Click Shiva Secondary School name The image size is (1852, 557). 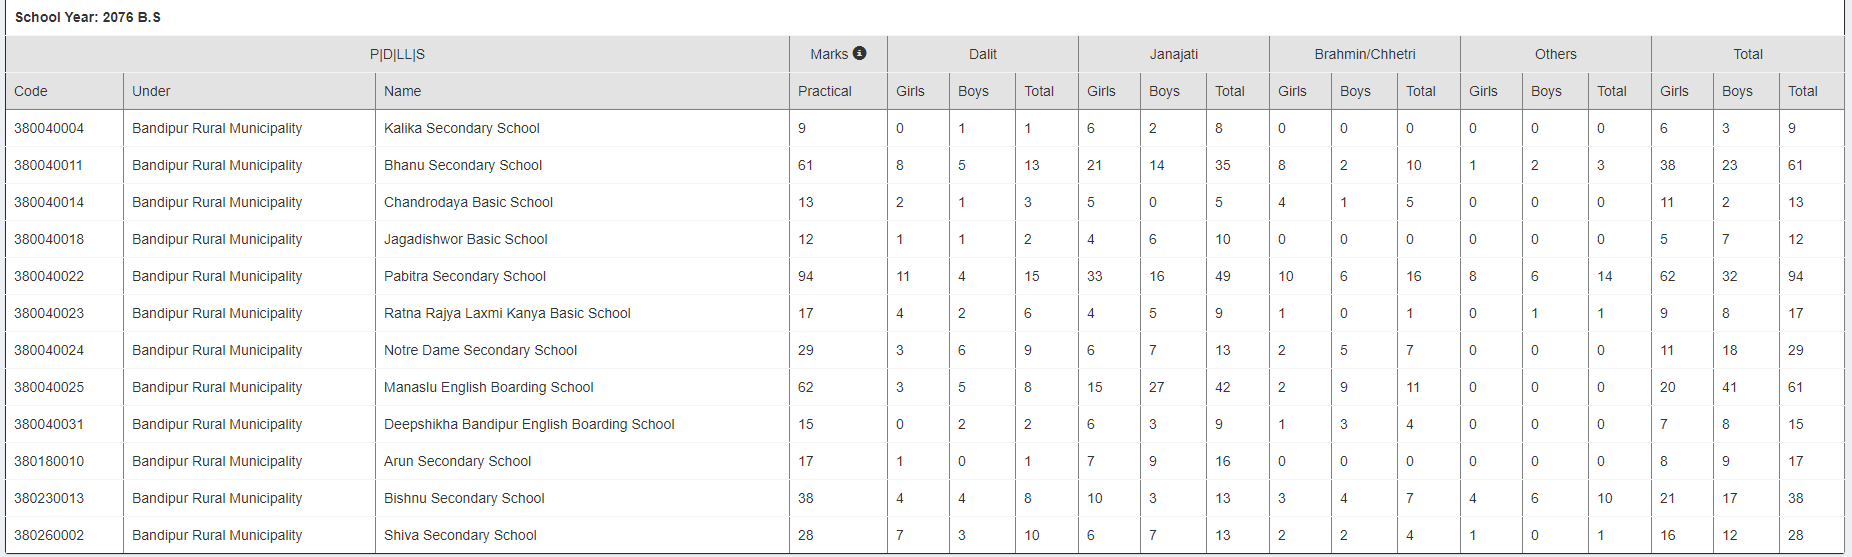click(460, 535)
